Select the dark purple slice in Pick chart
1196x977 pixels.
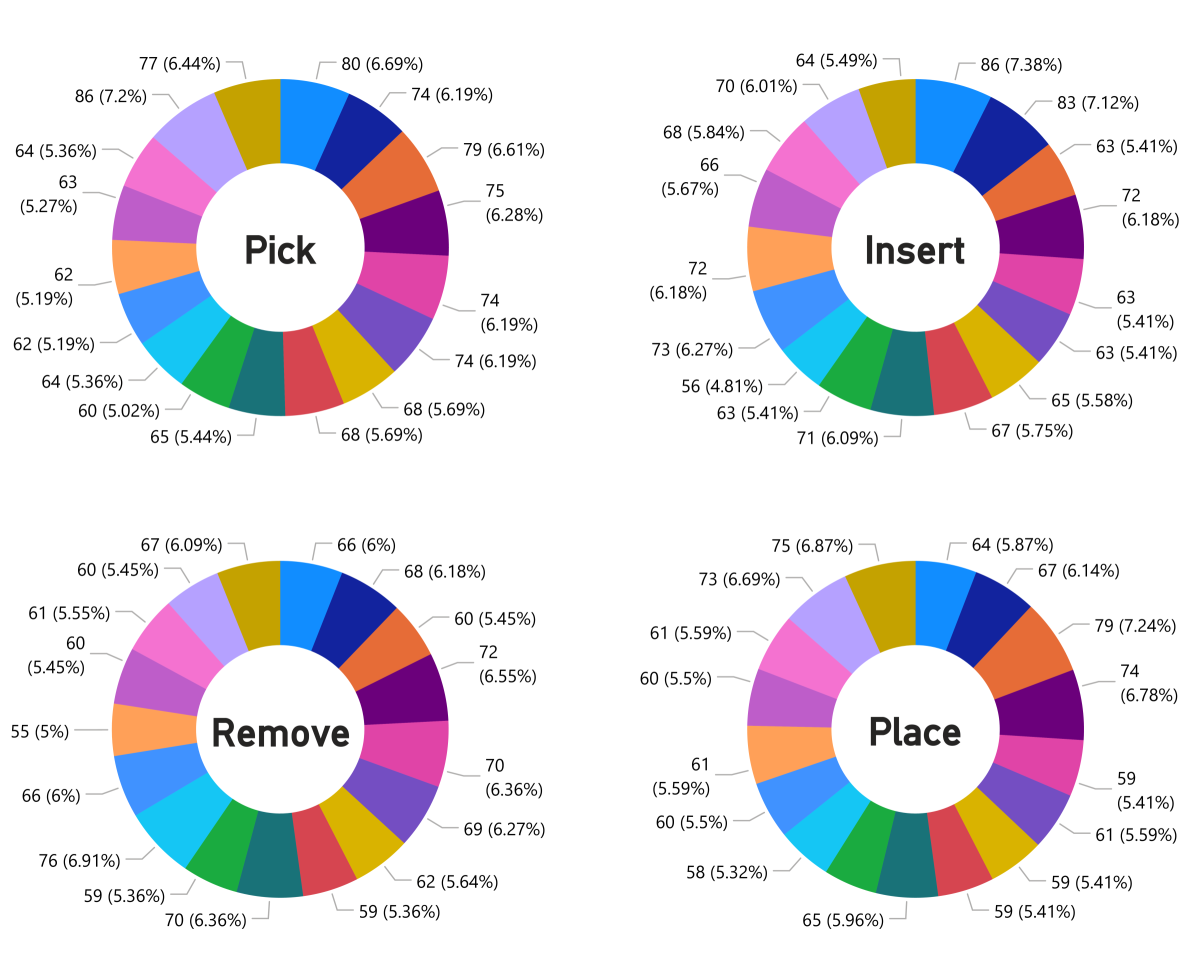pyautogui.click(x=405, y=224)
